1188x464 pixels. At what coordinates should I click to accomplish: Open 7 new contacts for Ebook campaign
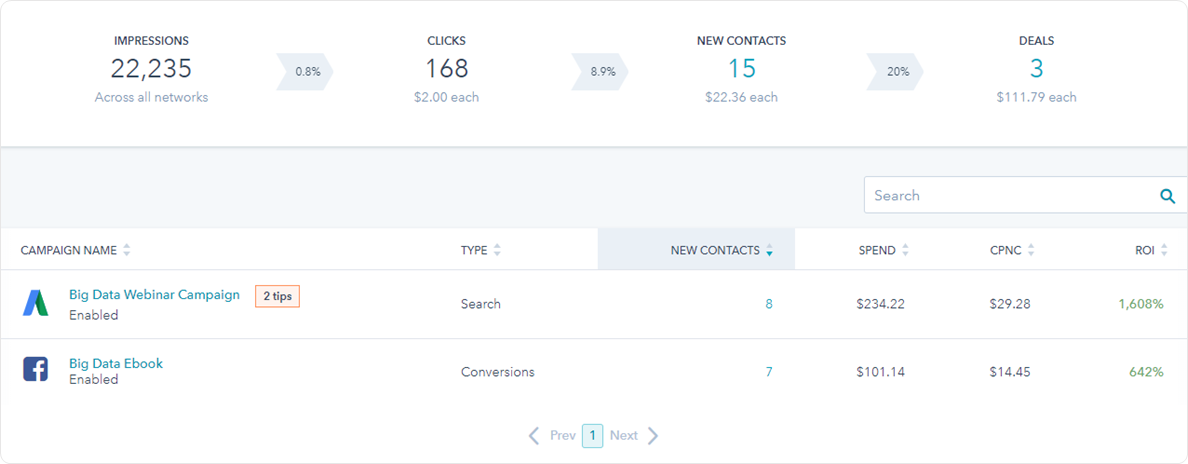coord(769,372)
